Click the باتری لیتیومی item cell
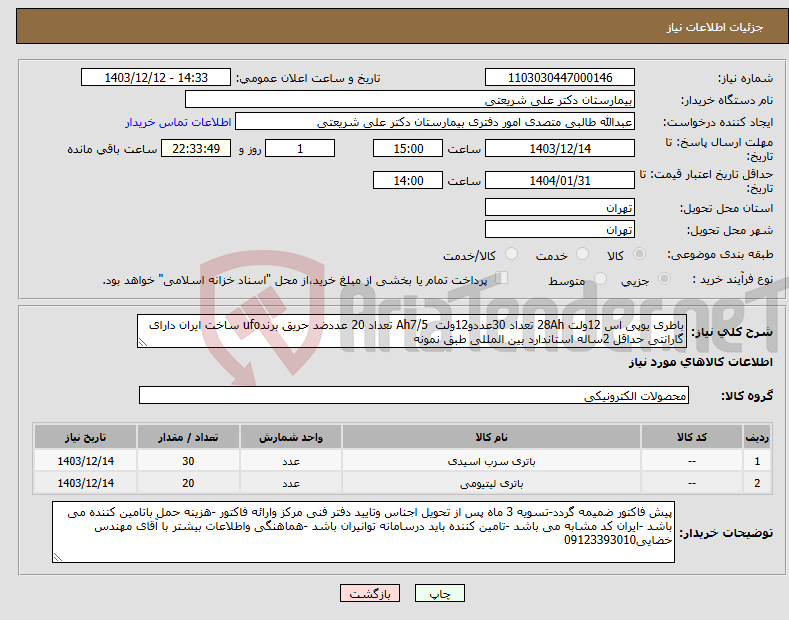789x620 pixels. coord(491,483)
